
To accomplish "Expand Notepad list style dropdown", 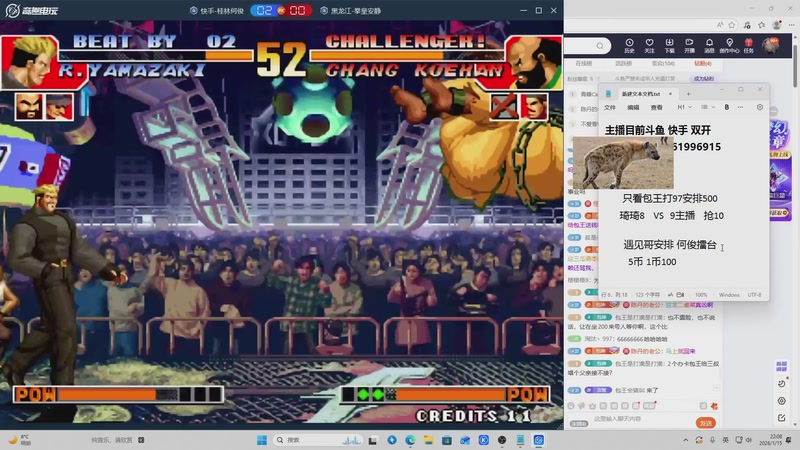I will [708, 107].
